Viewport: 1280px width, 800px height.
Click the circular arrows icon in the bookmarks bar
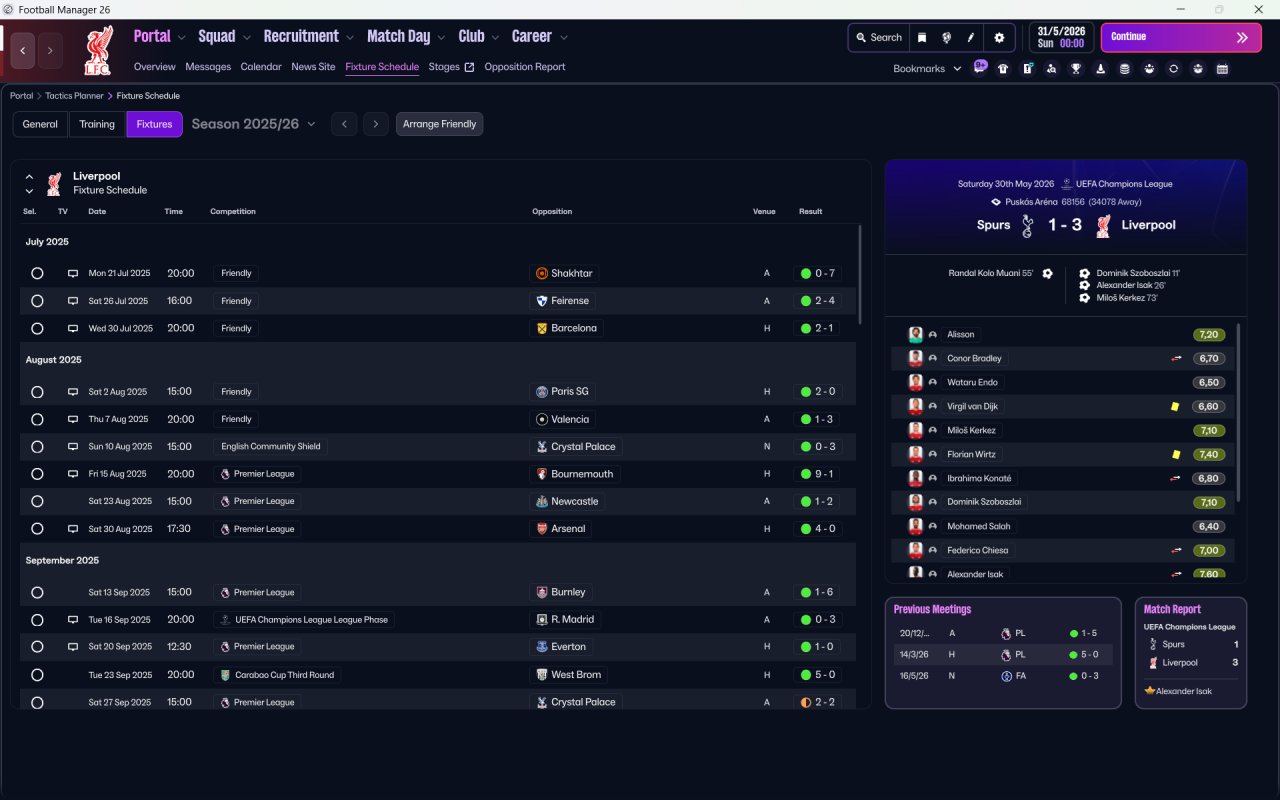coord(1174,69)
